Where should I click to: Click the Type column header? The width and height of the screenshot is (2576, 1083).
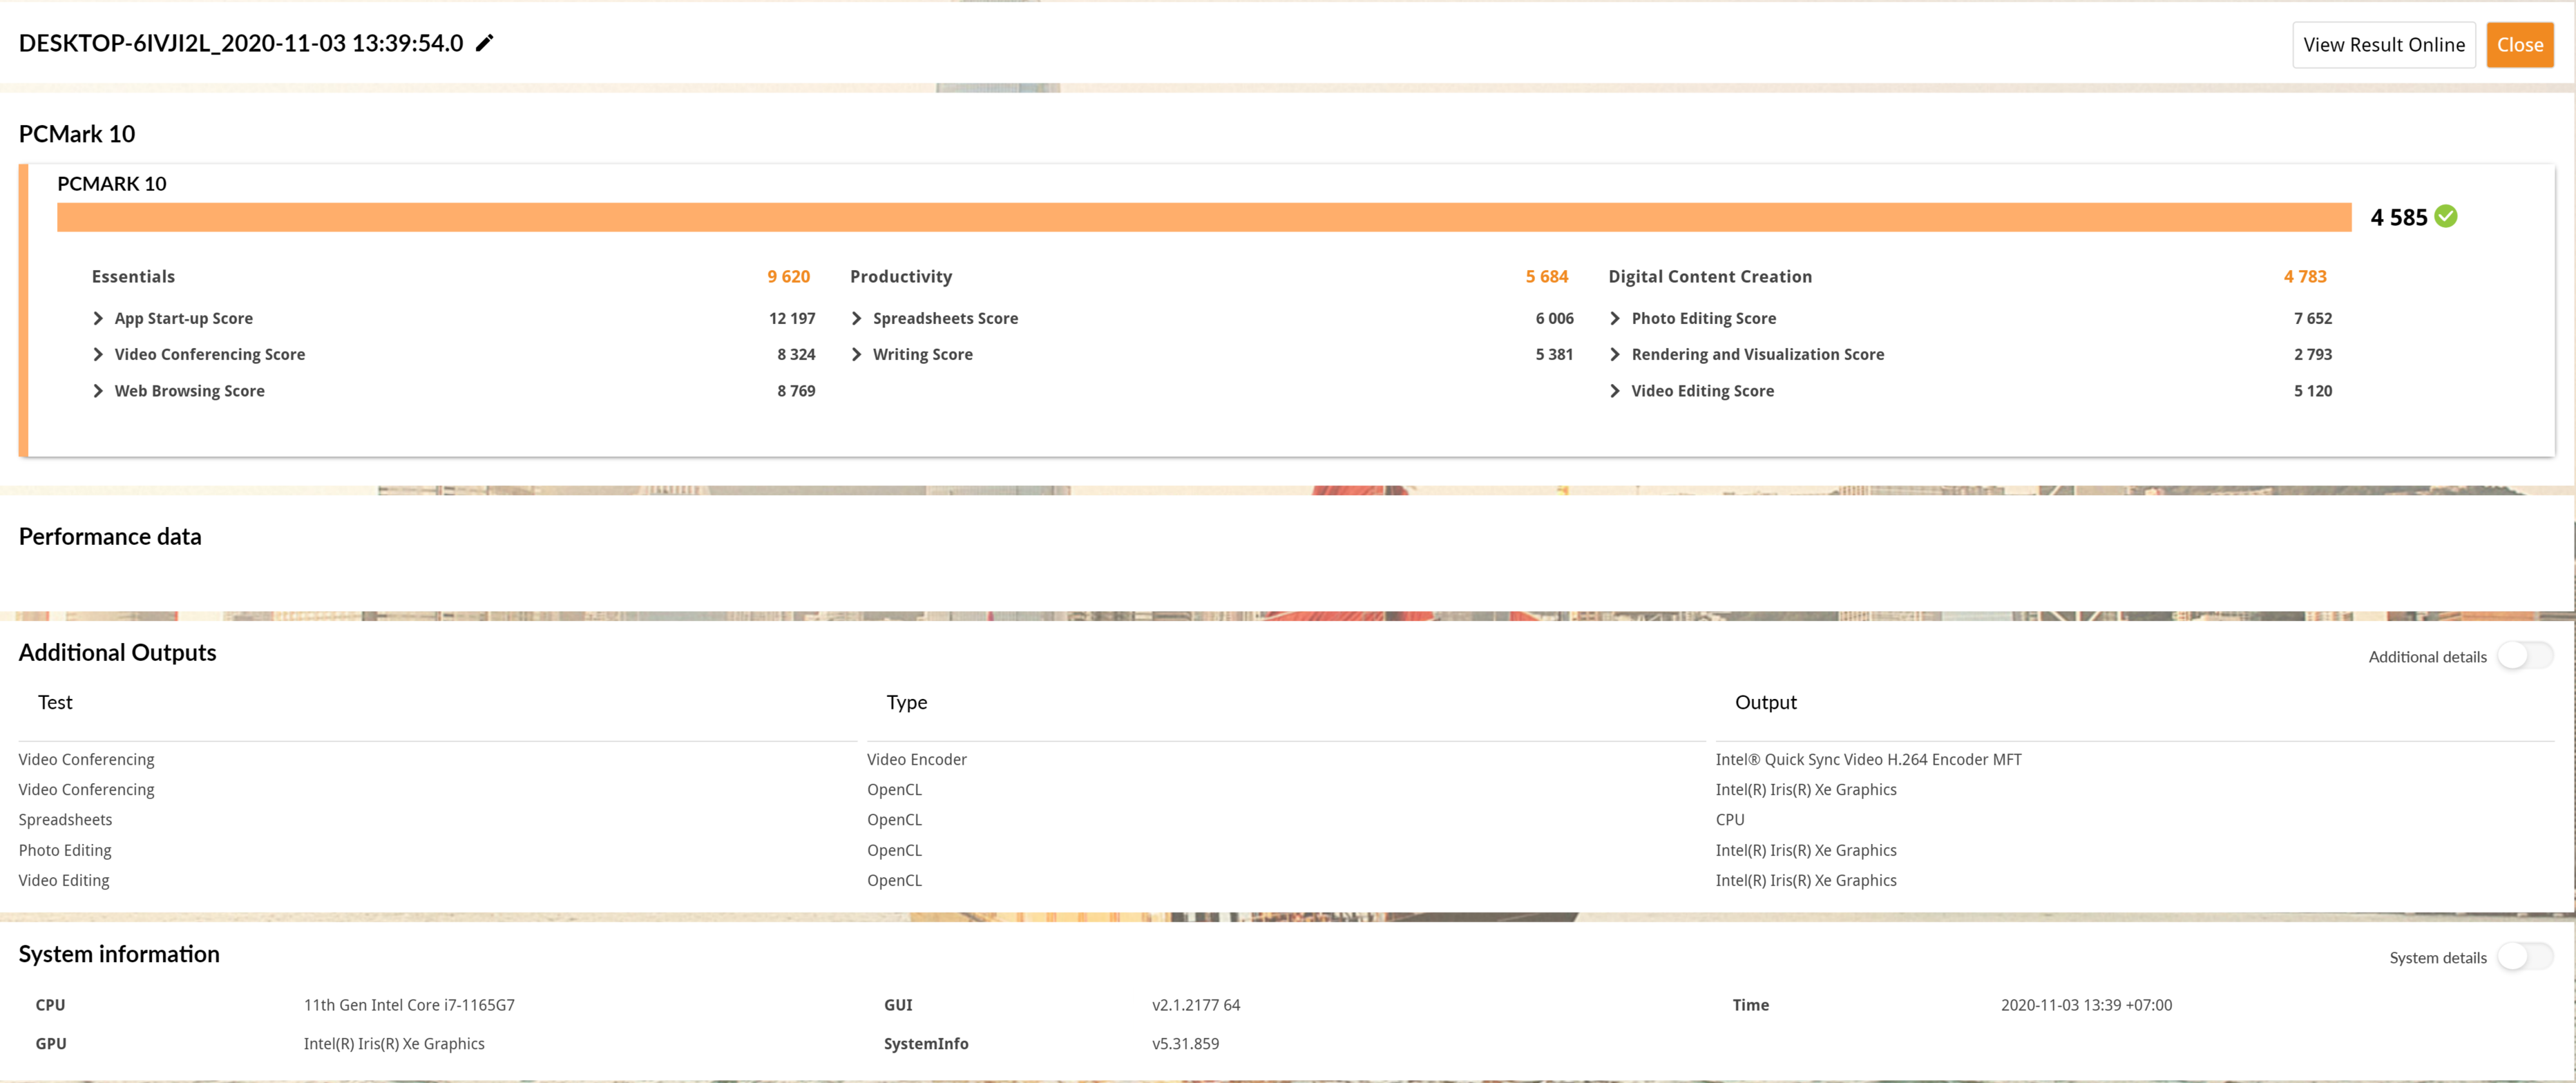click(x=907, y=702)
